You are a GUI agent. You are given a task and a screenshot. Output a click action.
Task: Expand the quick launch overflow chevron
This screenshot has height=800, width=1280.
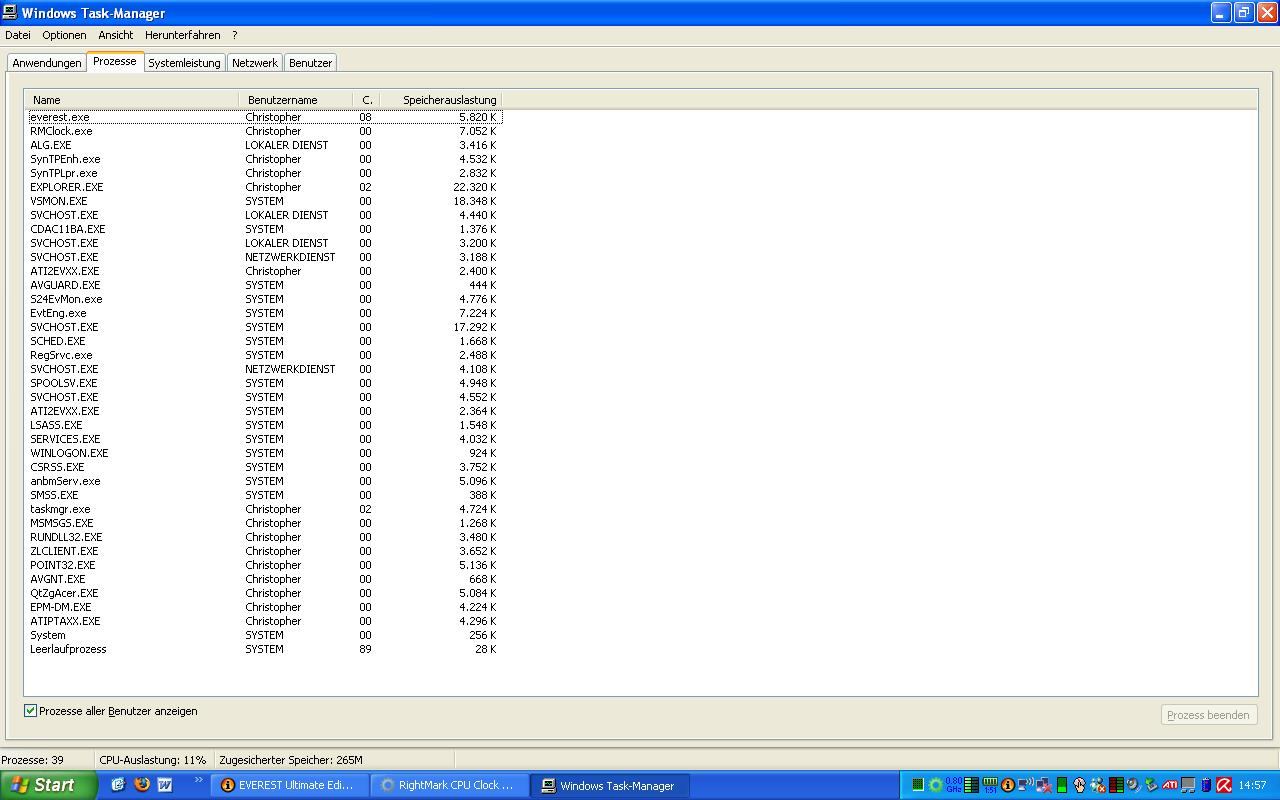(198, 781)
